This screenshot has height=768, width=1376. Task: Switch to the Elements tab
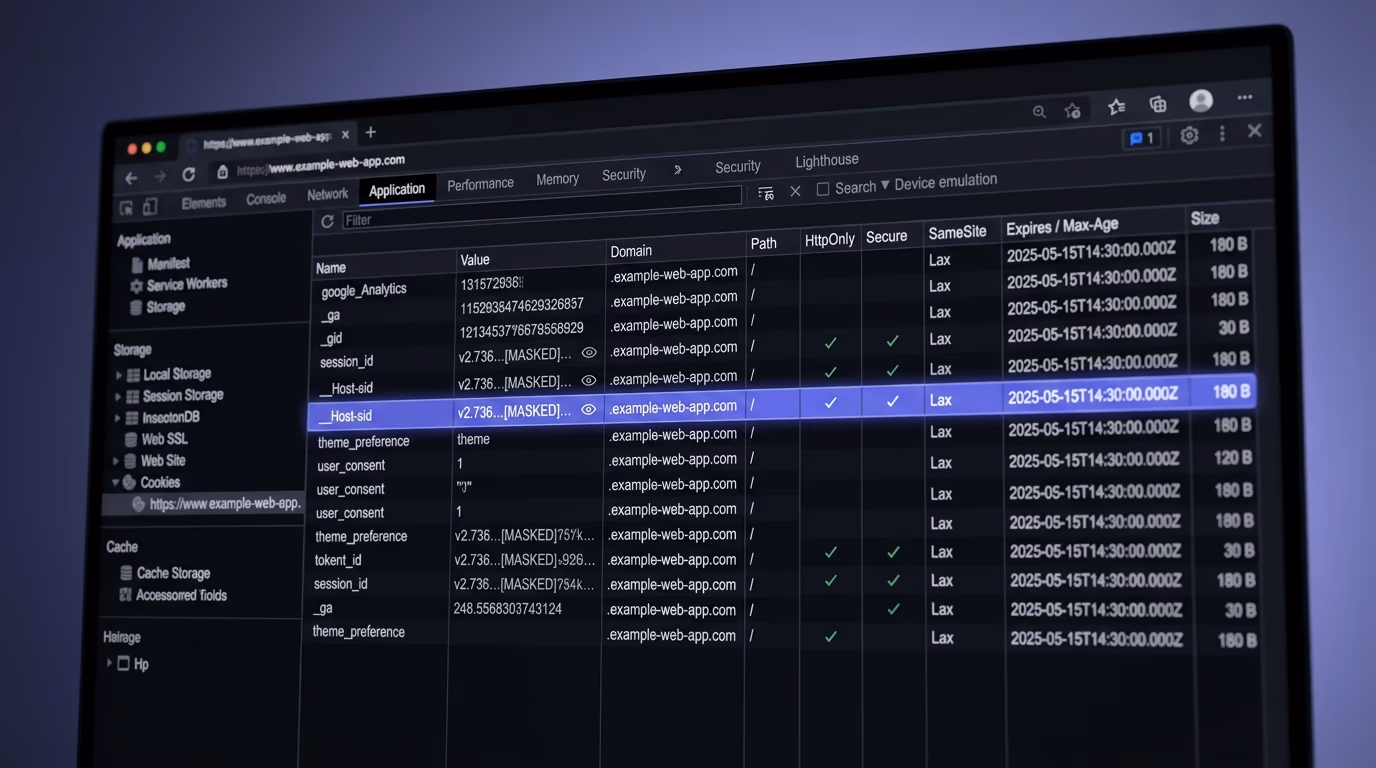[204, 202]
